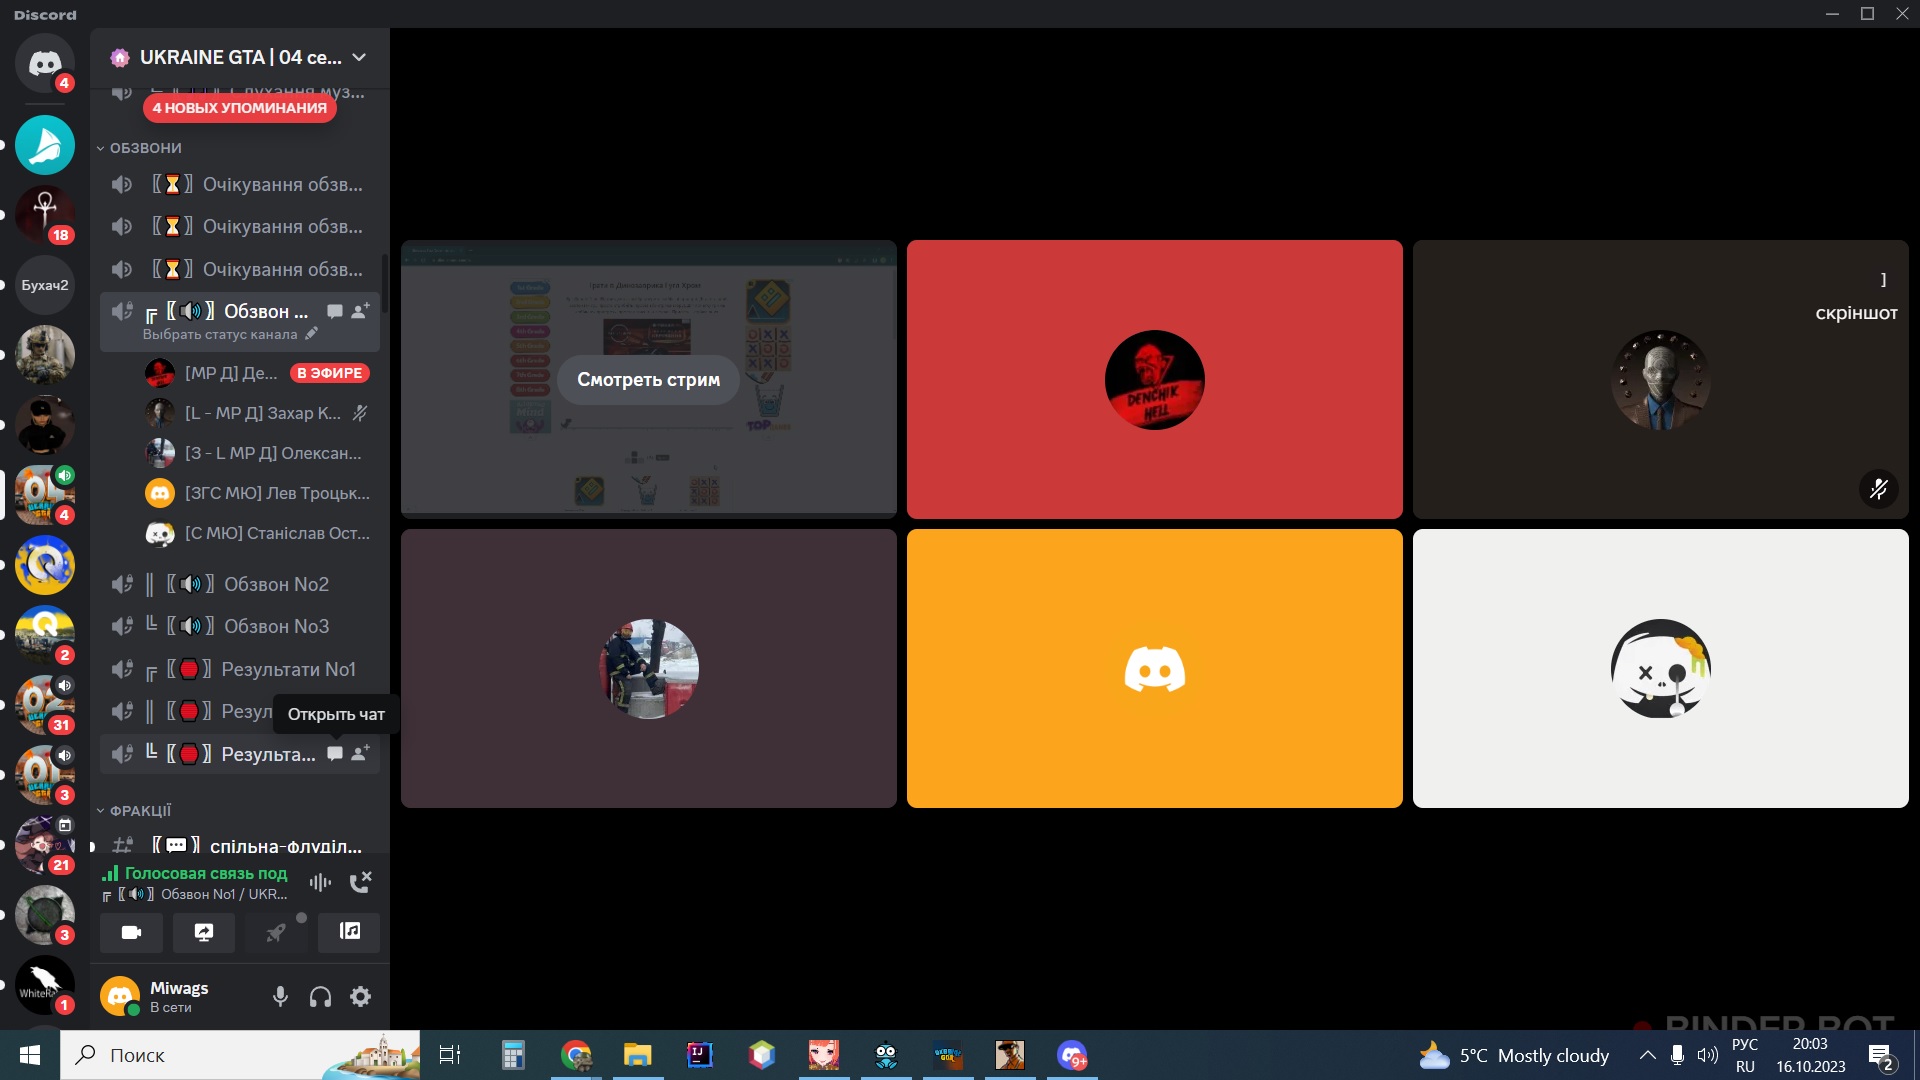The height and width of the screenshot is (1080, 1920).
Task: Select user [МР Д] Де... in the voice list
Action: point(258,373)
